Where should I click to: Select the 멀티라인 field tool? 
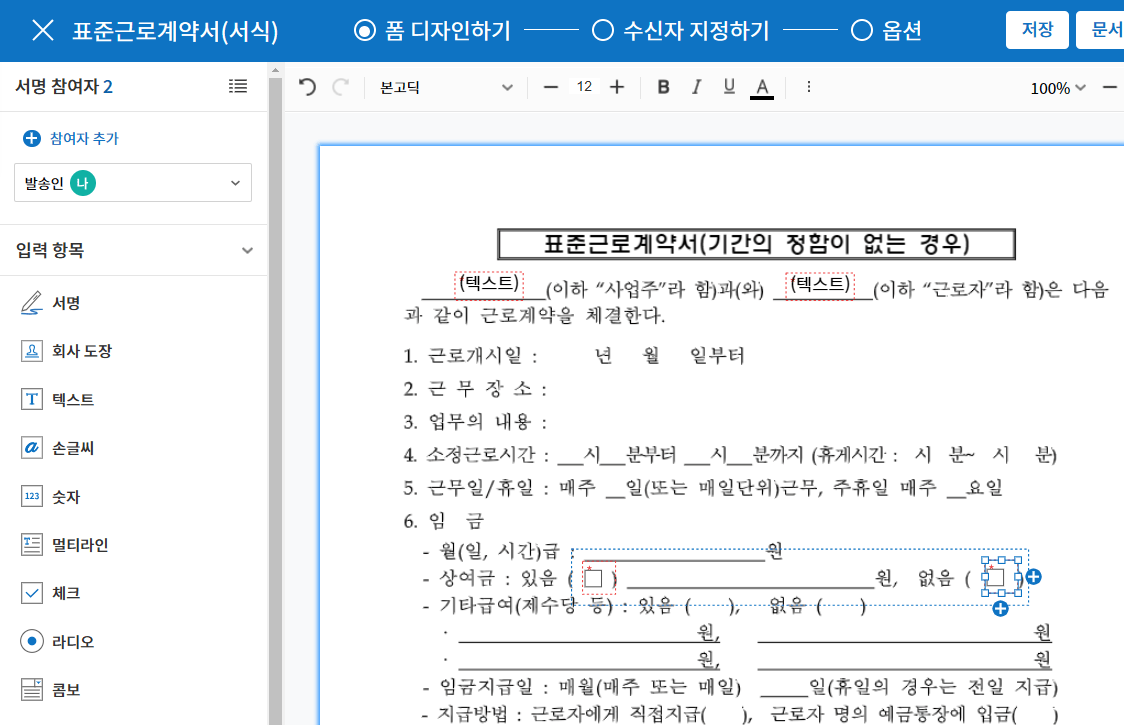[65, 545]
